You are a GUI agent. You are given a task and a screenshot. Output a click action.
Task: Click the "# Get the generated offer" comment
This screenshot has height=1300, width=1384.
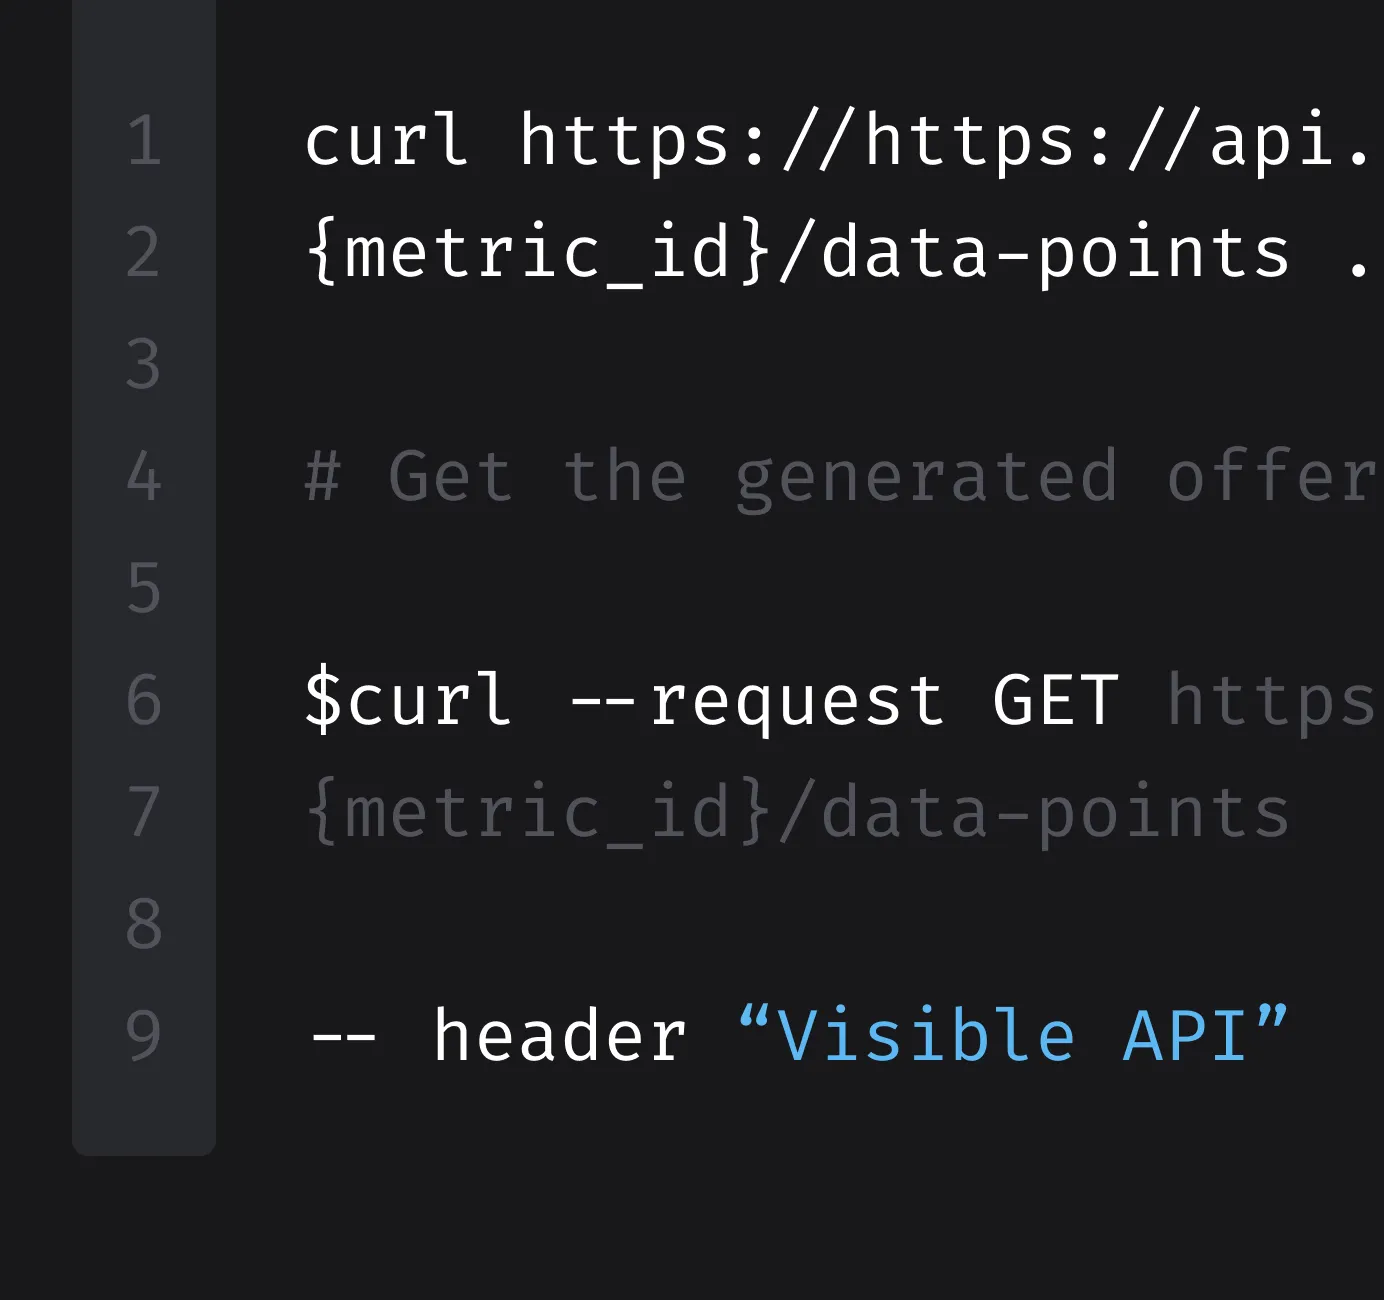tap(840, 477)
